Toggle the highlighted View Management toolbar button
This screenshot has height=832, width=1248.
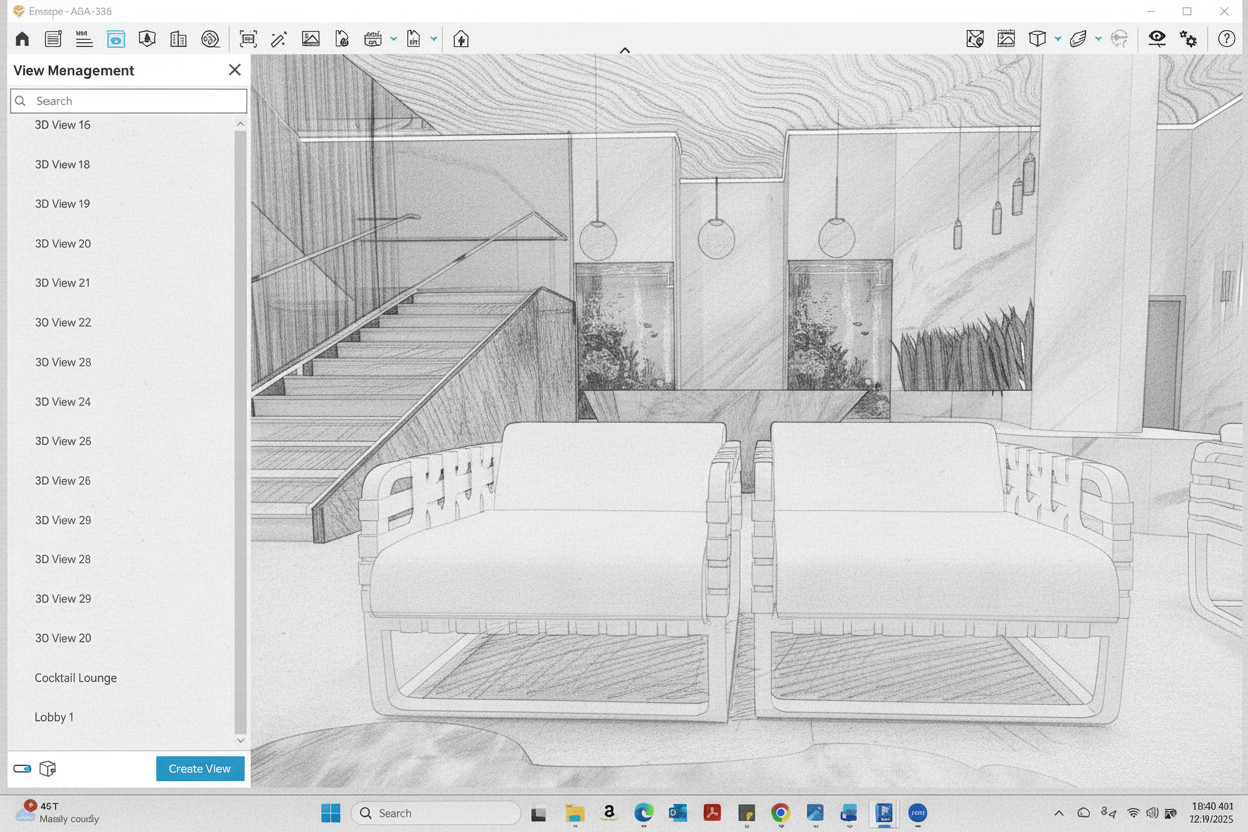coord(116,39)
